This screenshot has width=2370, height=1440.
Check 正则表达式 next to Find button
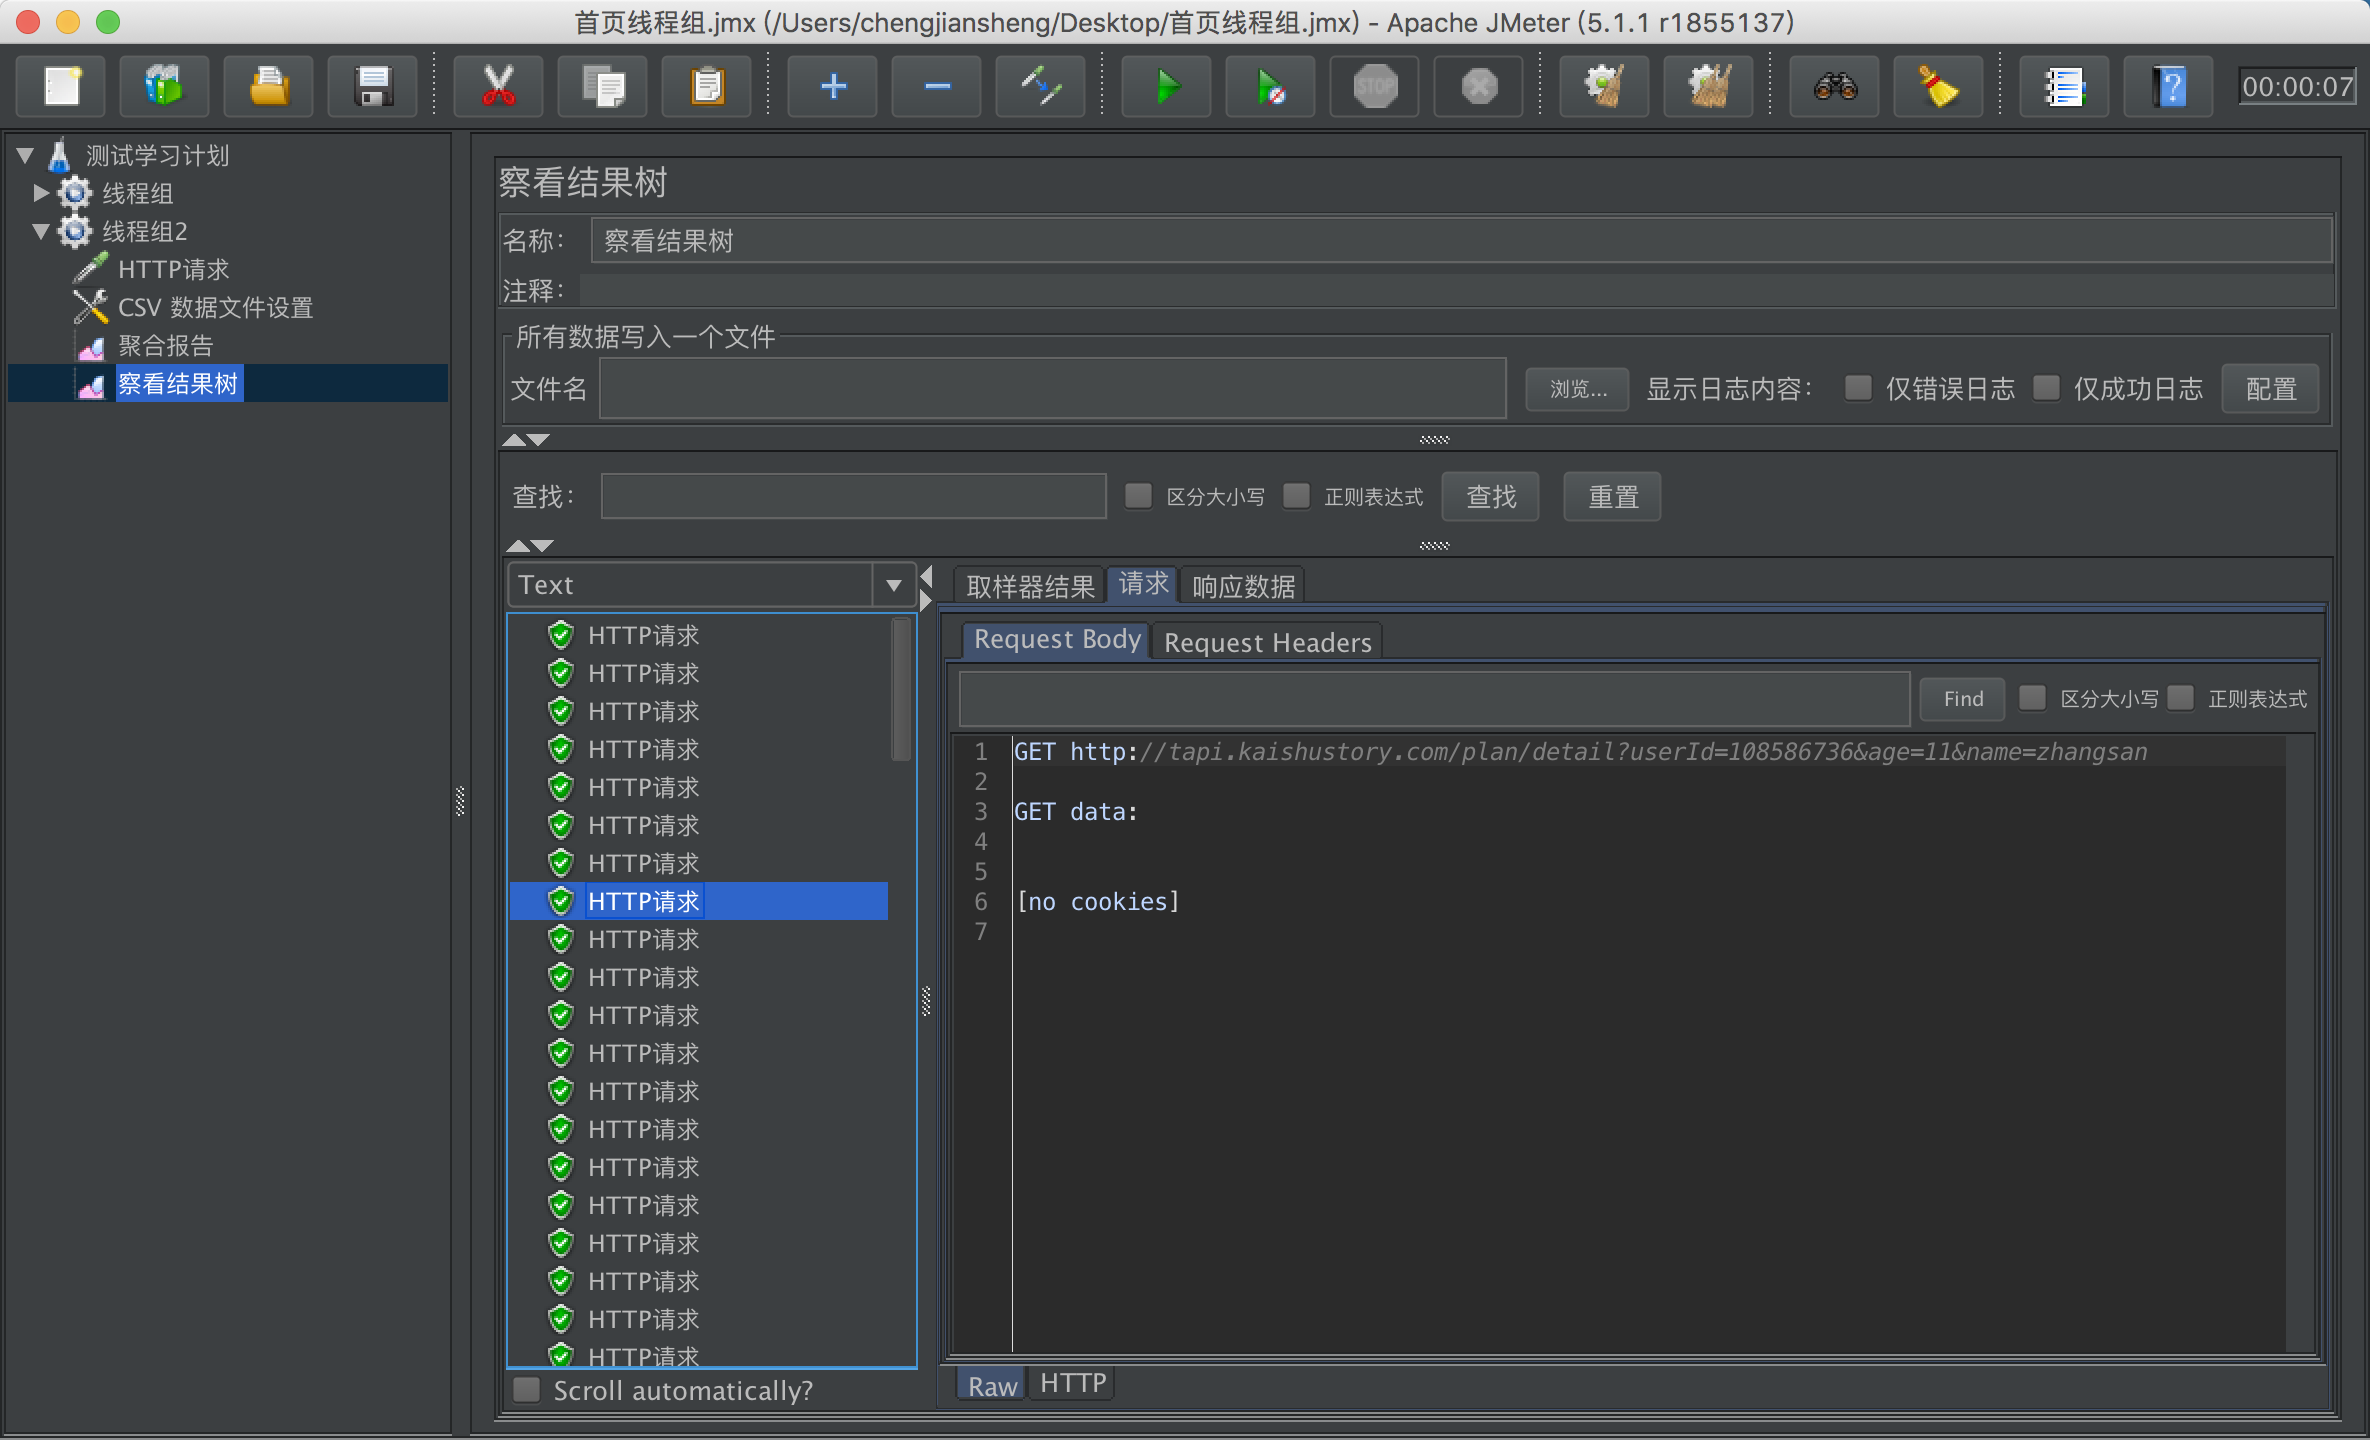(2180, 698)
